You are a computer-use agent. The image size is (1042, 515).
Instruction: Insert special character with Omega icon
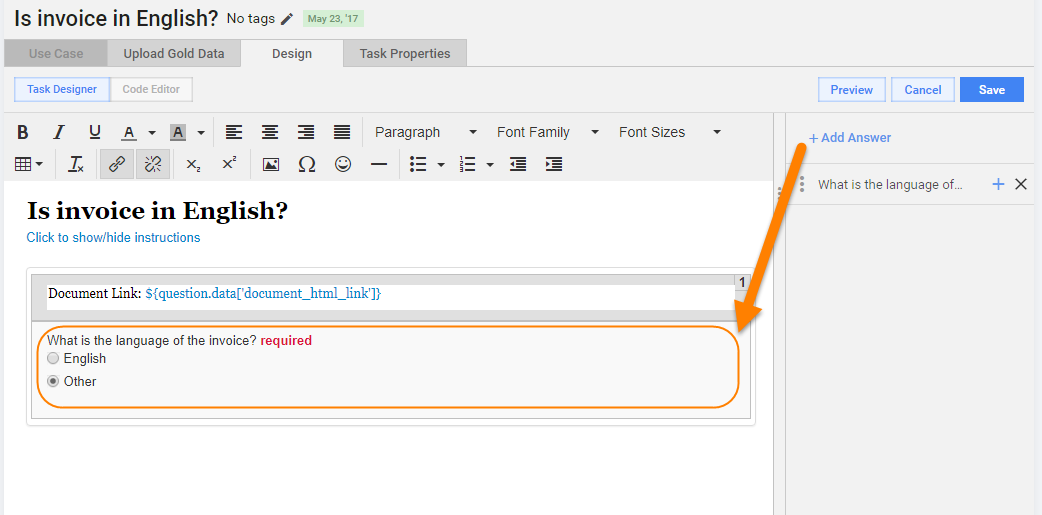306,164
